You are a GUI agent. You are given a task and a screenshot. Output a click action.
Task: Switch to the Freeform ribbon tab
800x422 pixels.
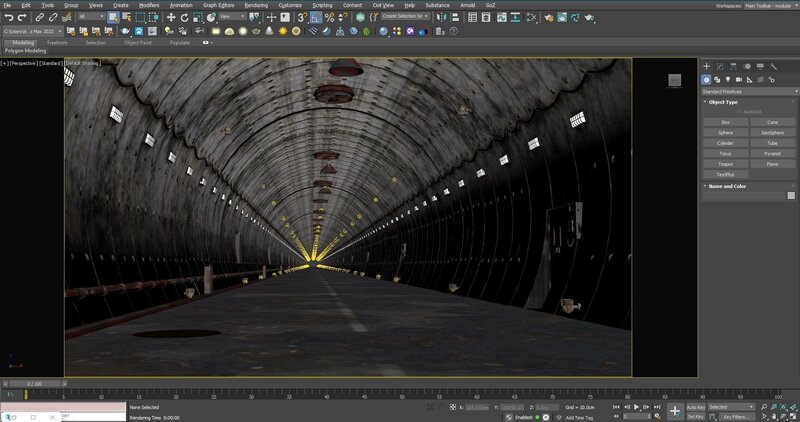[x=57, y=43]
